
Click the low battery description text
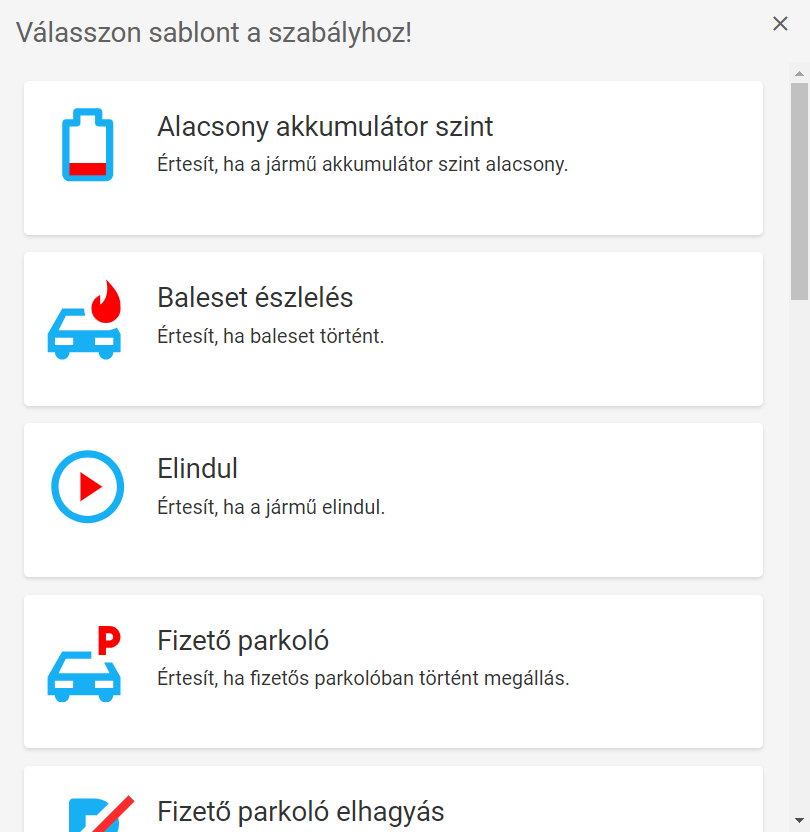(x=362, y=164)
